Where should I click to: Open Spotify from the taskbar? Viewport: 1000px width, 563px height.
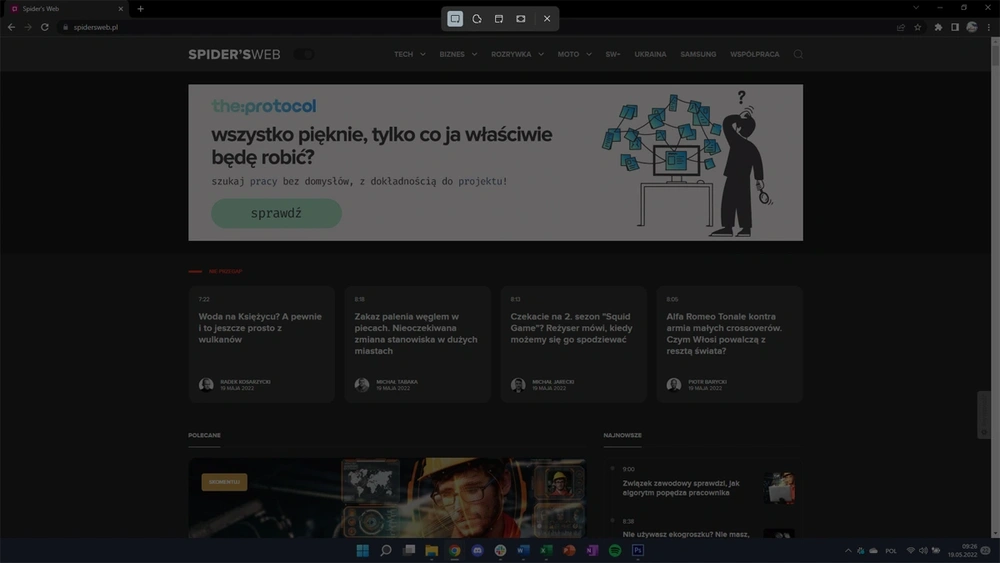pyautogui.click(x=615, y=550)
